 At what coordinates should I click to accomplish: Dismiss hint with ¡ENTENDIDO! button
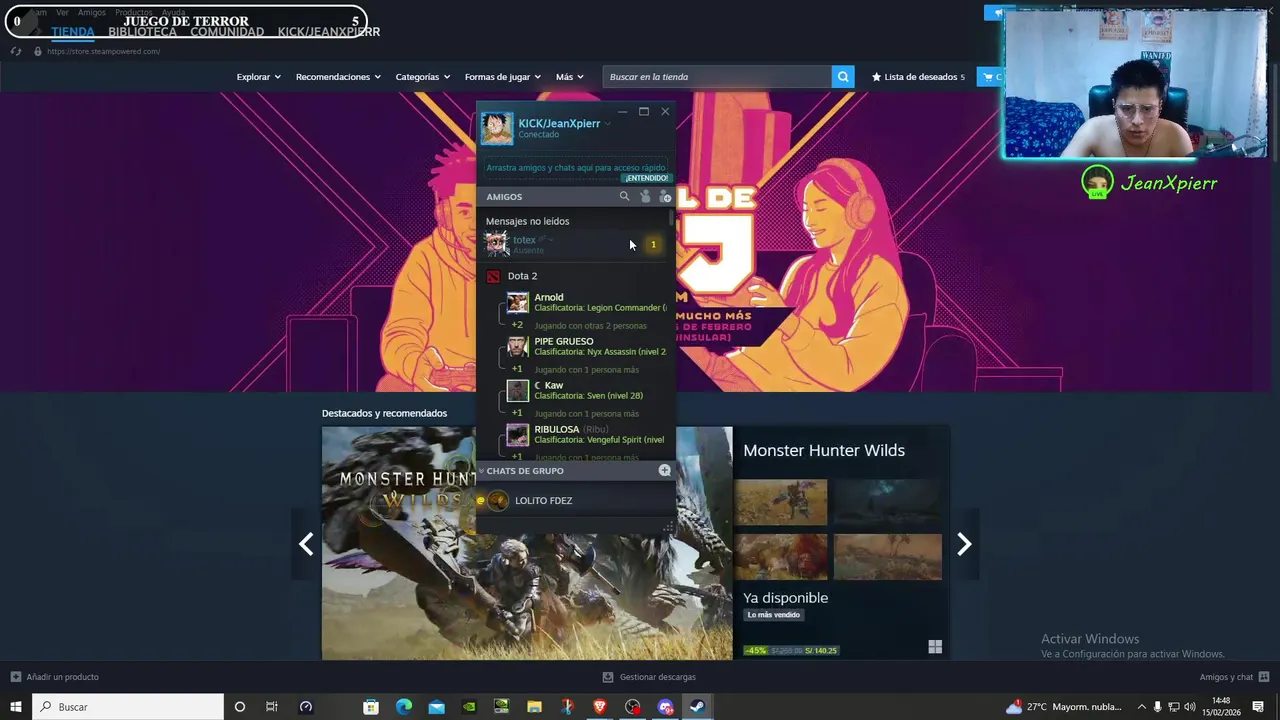[647, 178]
